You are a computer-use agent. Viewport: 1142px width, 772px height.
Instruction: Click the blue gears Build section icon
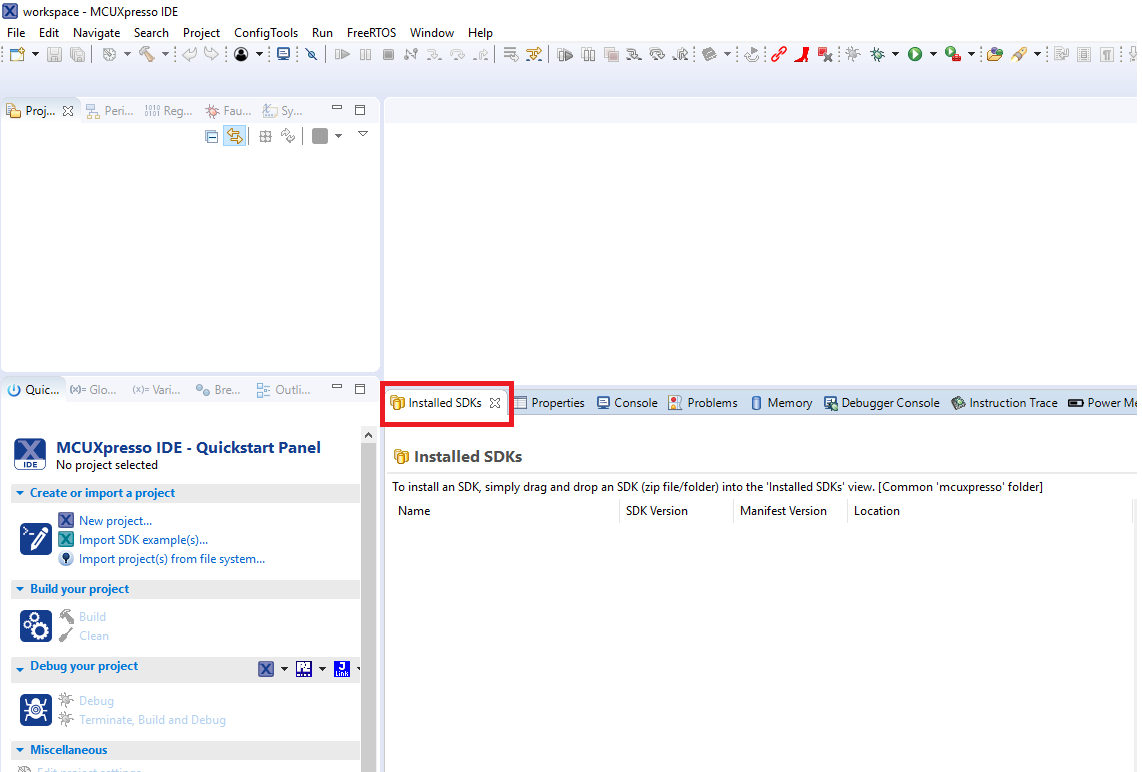(36, 626)
